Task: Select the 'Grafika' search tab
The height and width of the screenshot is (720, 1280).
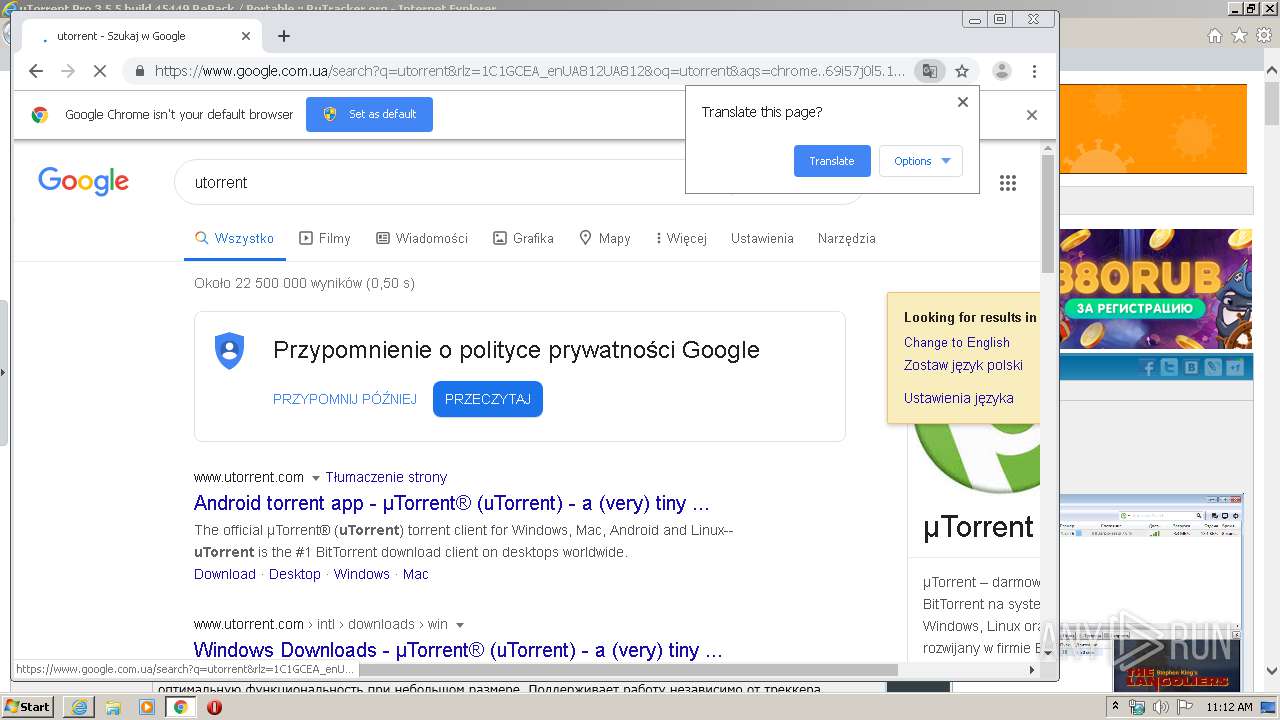Action: pyautogui.click(x=523, y=238)
